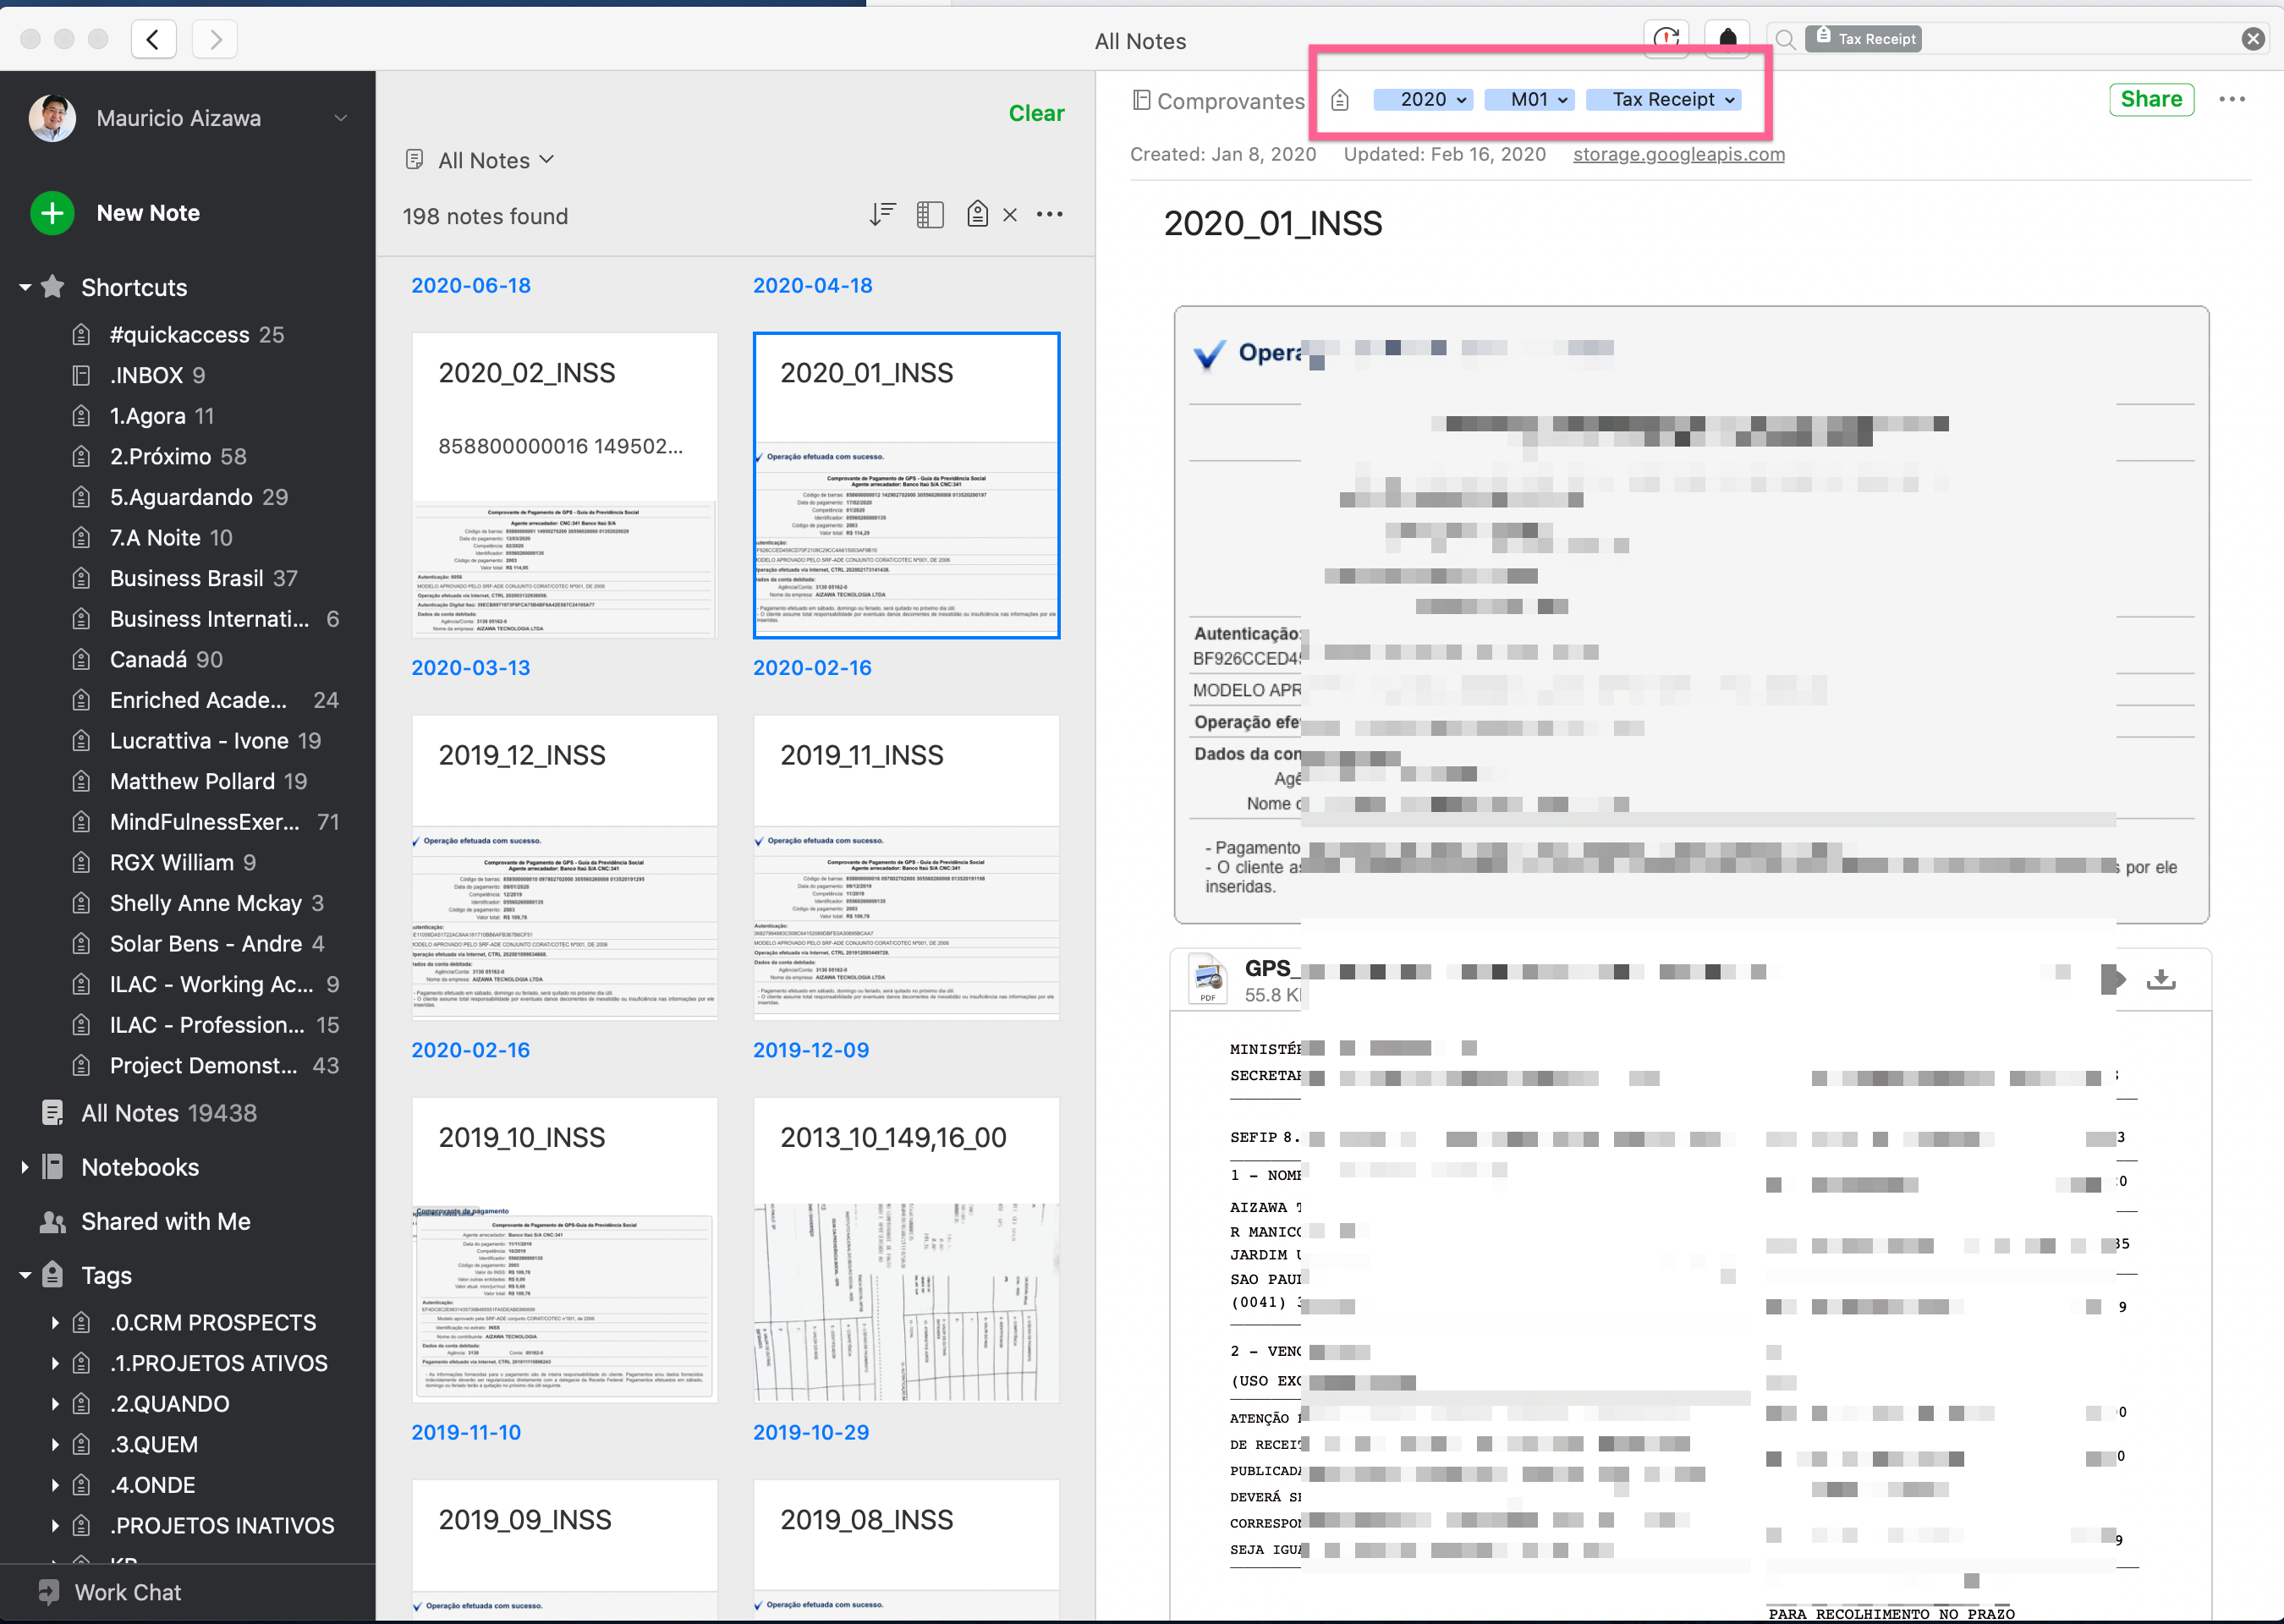Image resolution: width=2284 pixels, height=1624 pixels.
Task: Expand the .2.QUANDO tag
Action: coord(55,1404)
